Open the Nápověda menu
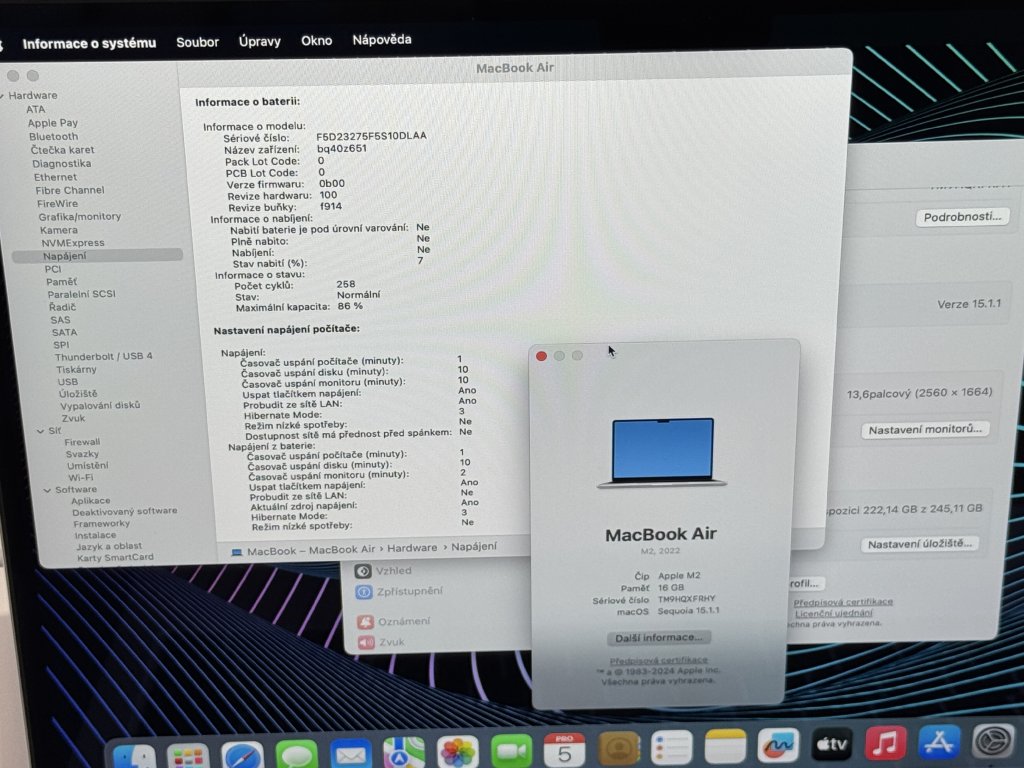1024x768 pixels. (x=382, y=40)
